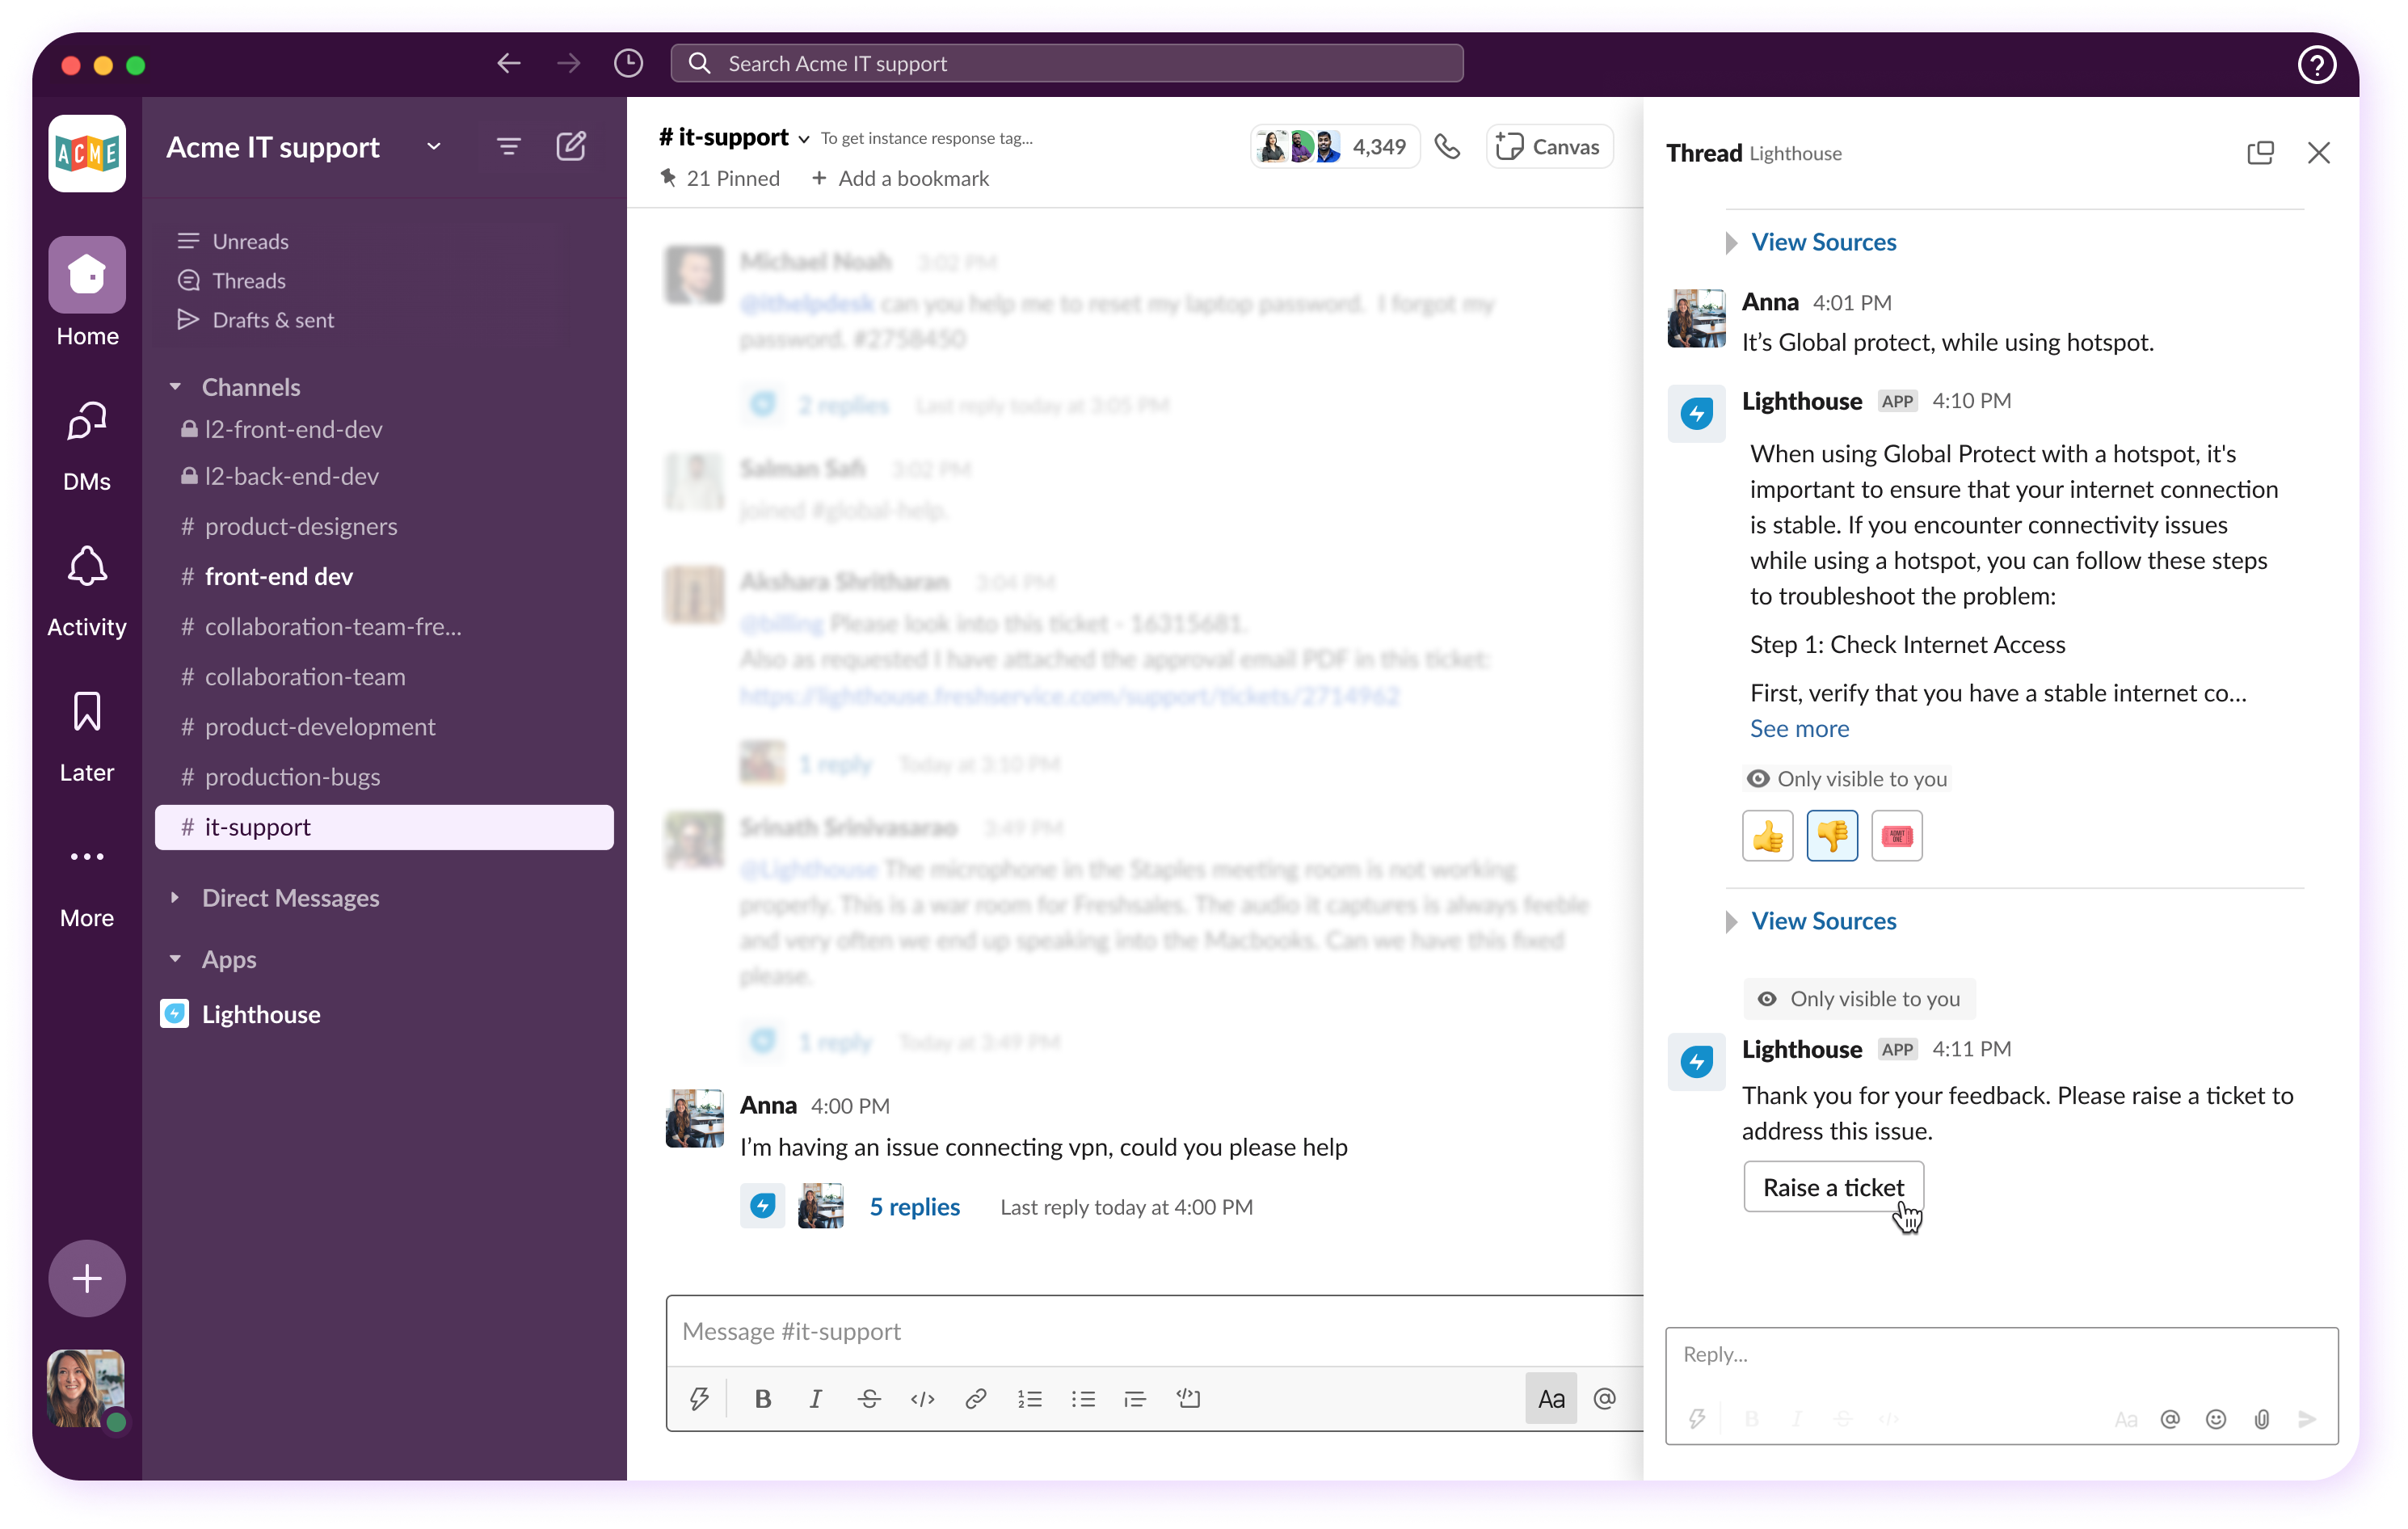2408x1529 pixels.
Task: Open the history clock icon
Action: pos(628,64)
